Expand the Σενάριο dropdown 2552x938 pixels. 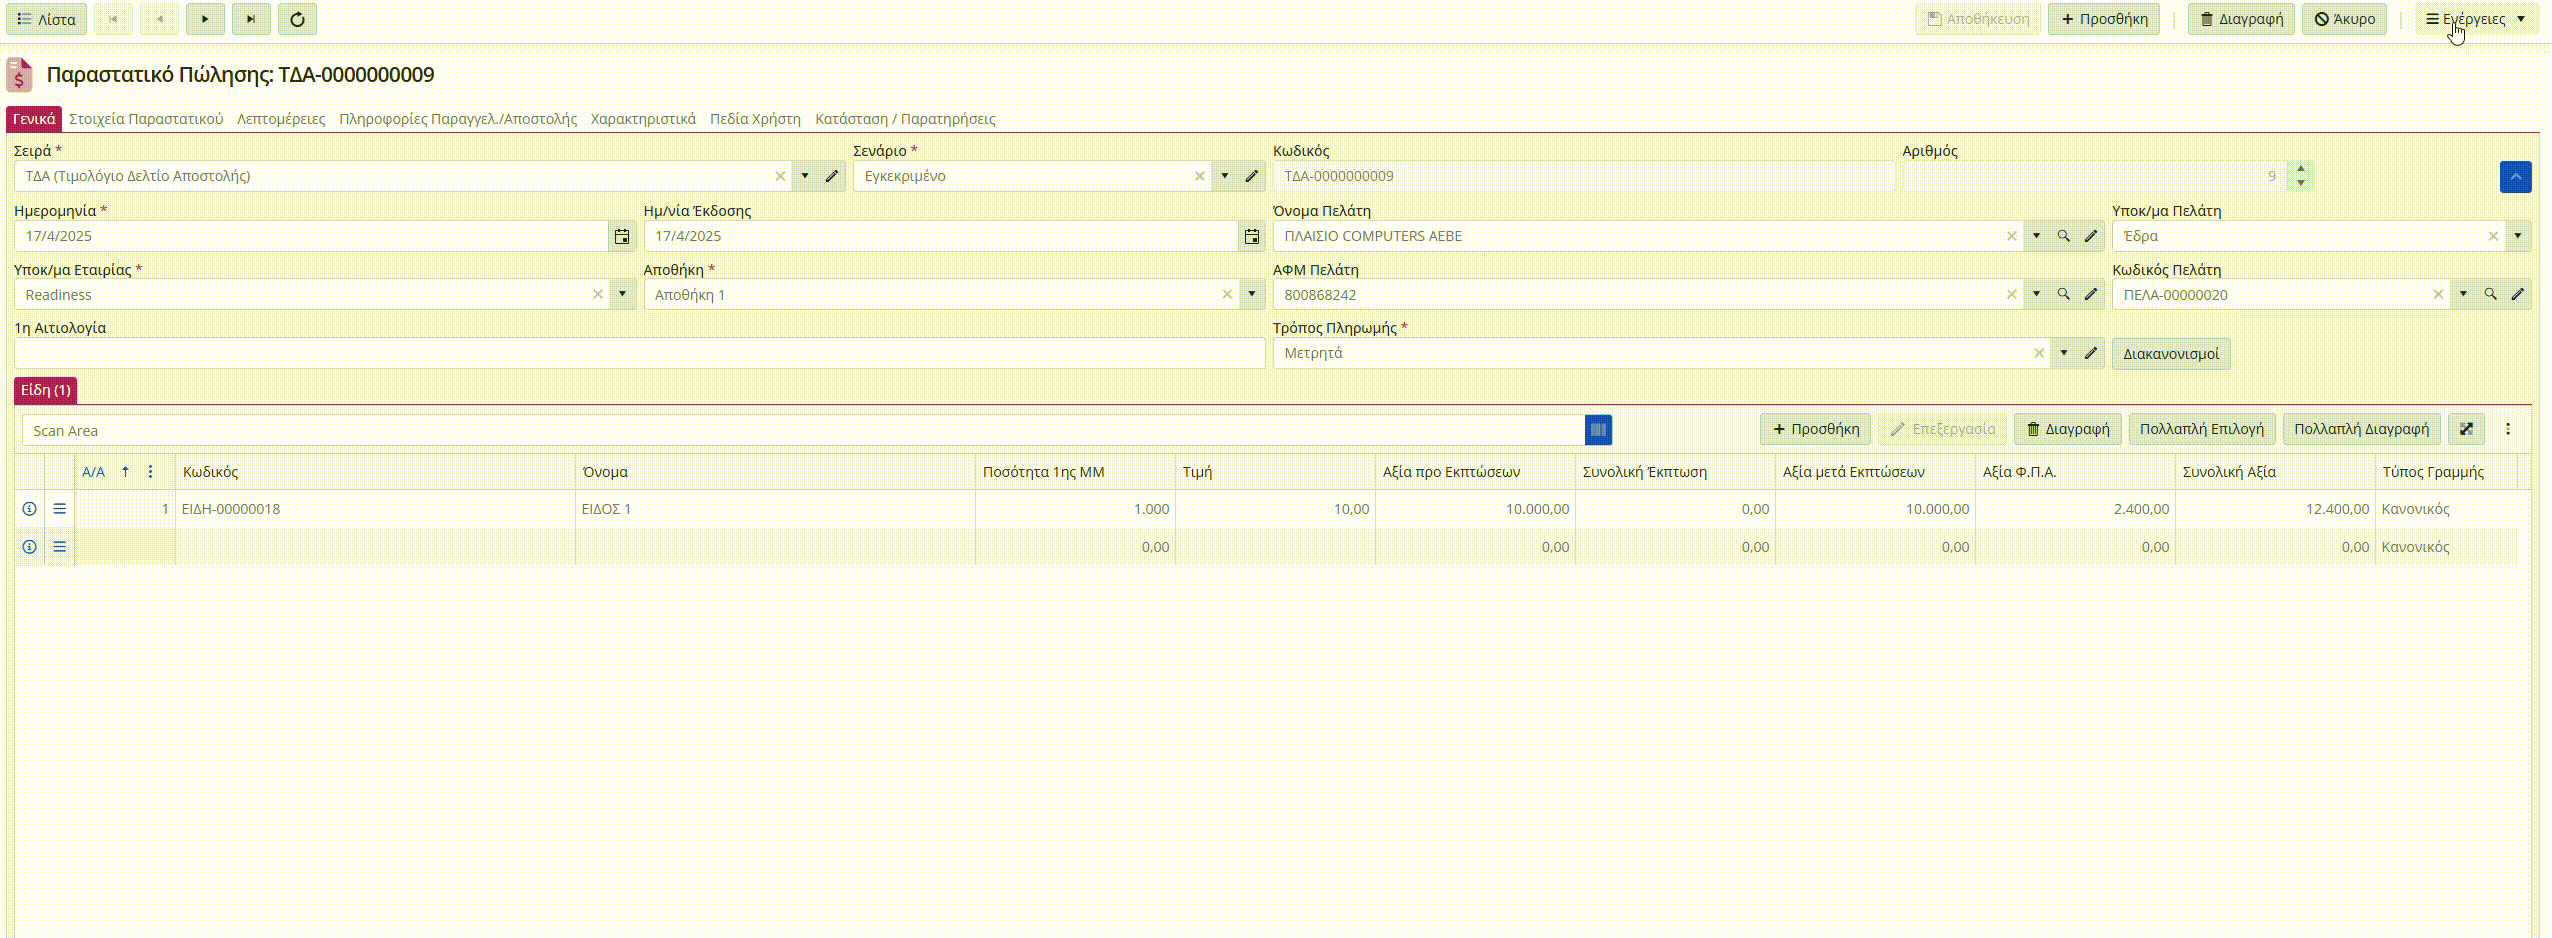(x=1225, y=176)
